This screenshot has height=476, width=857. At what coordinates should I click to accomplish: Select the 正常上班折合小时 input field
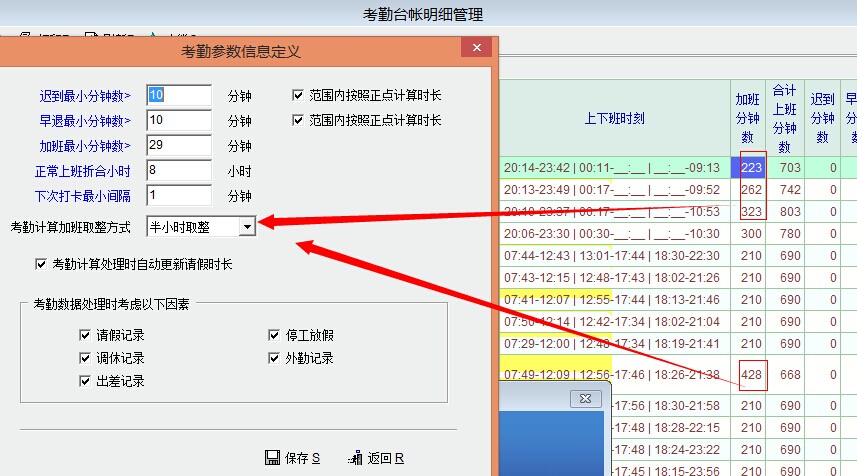click(x=179, y=171)
